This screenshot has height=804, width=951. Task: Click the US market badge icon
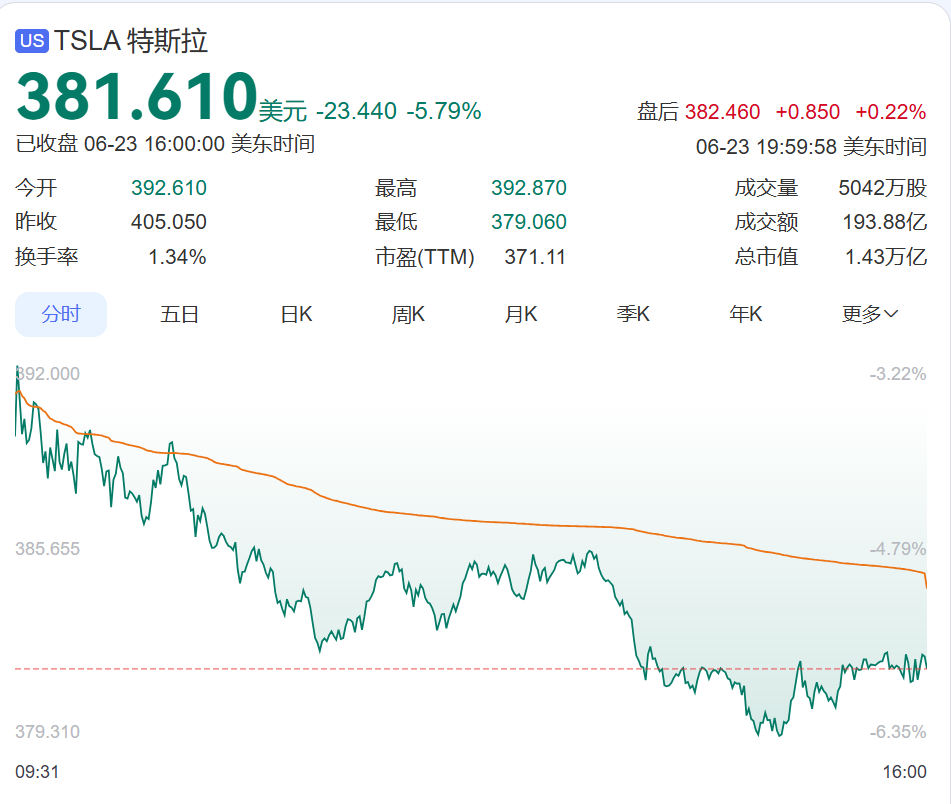tap(32, 41)
